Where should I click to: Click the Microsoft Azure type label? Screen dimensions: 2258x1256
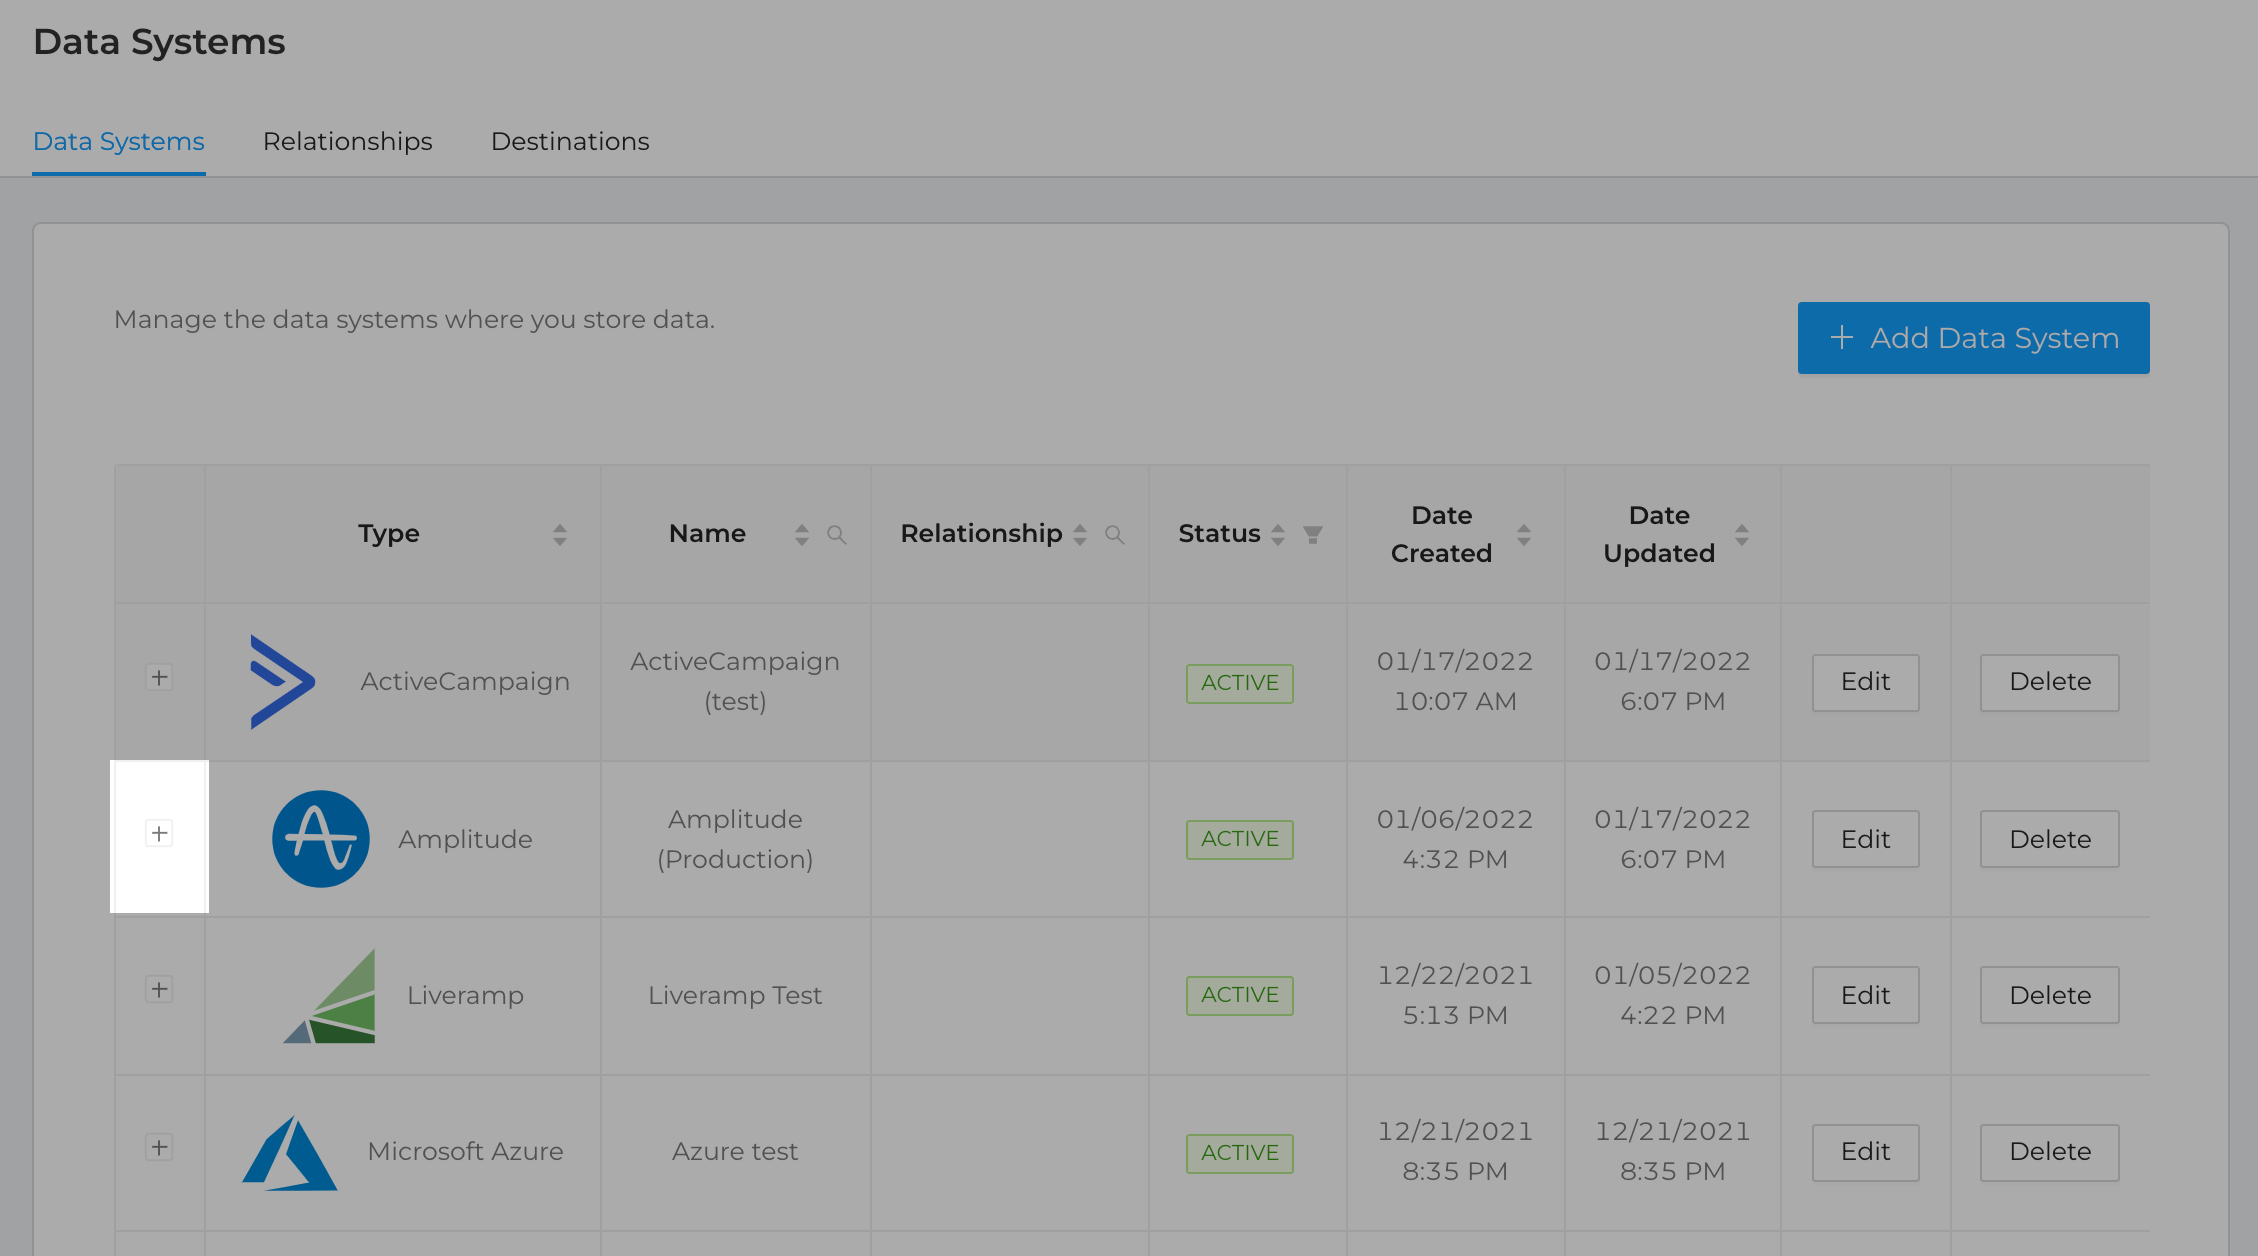(x=466, y=1152)
